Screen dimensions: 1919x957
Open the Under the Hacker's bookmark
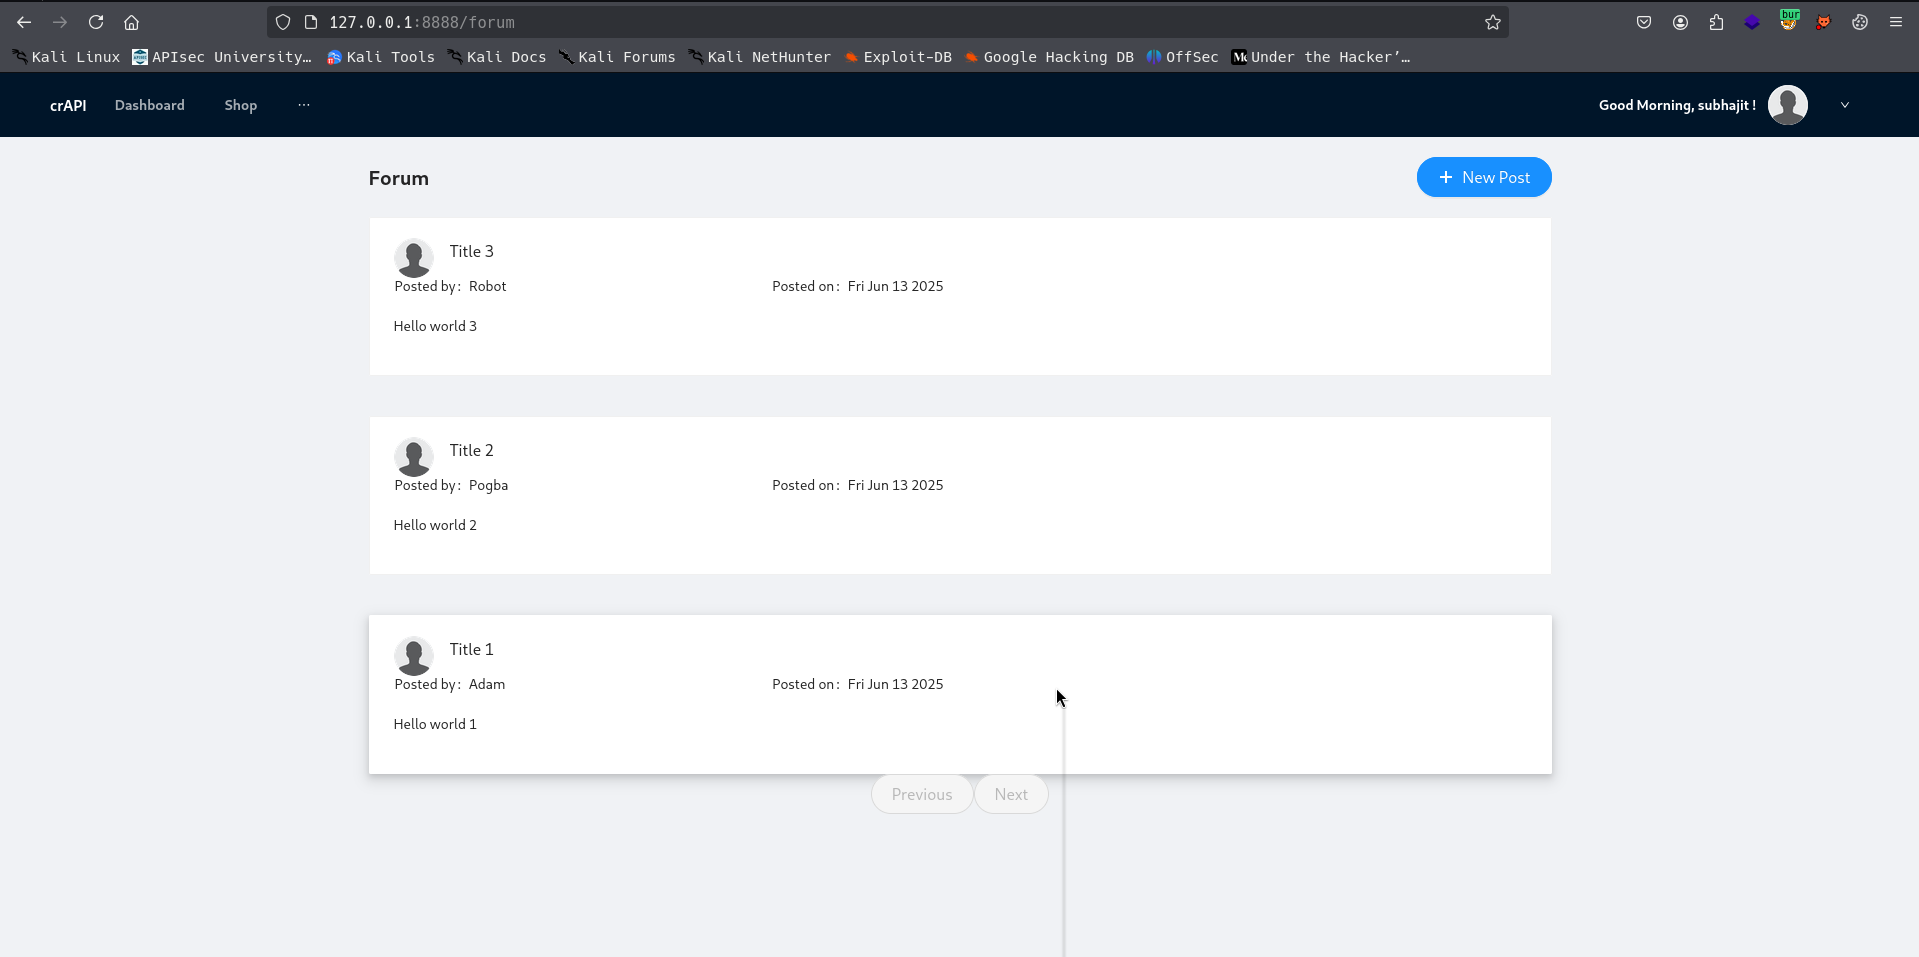[1321, 57]
